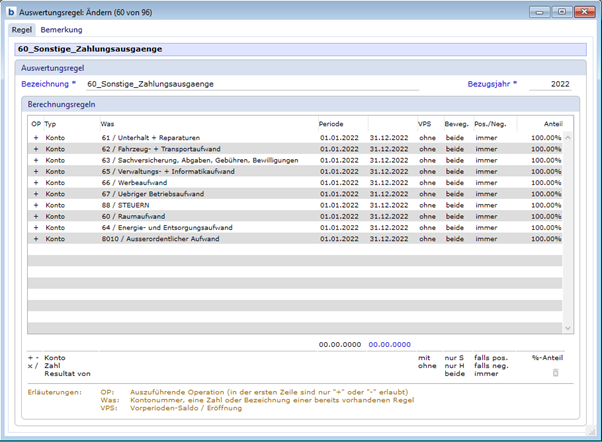602x442 pixels.
Task: Click the trash delete icon below %-Anteil
Action: point(556,372)
